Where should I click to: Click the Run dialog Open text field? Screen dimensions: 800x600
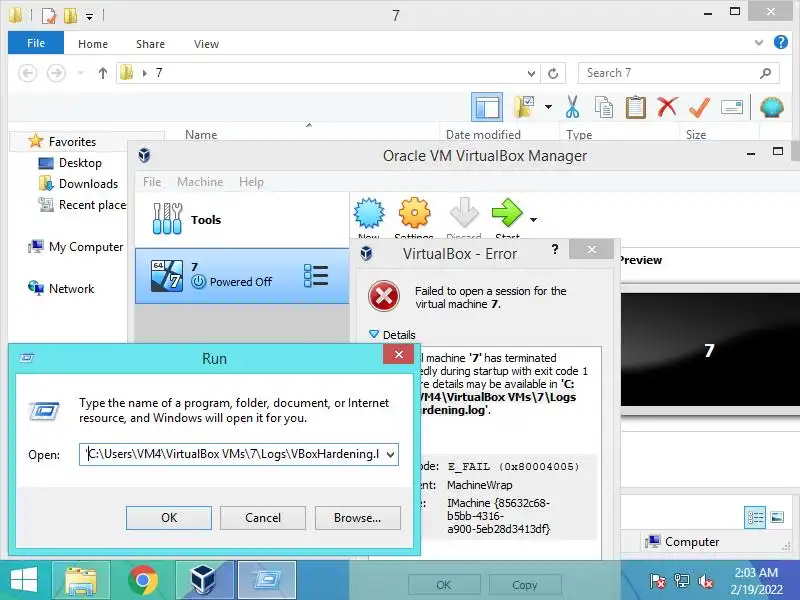(231, 454)
